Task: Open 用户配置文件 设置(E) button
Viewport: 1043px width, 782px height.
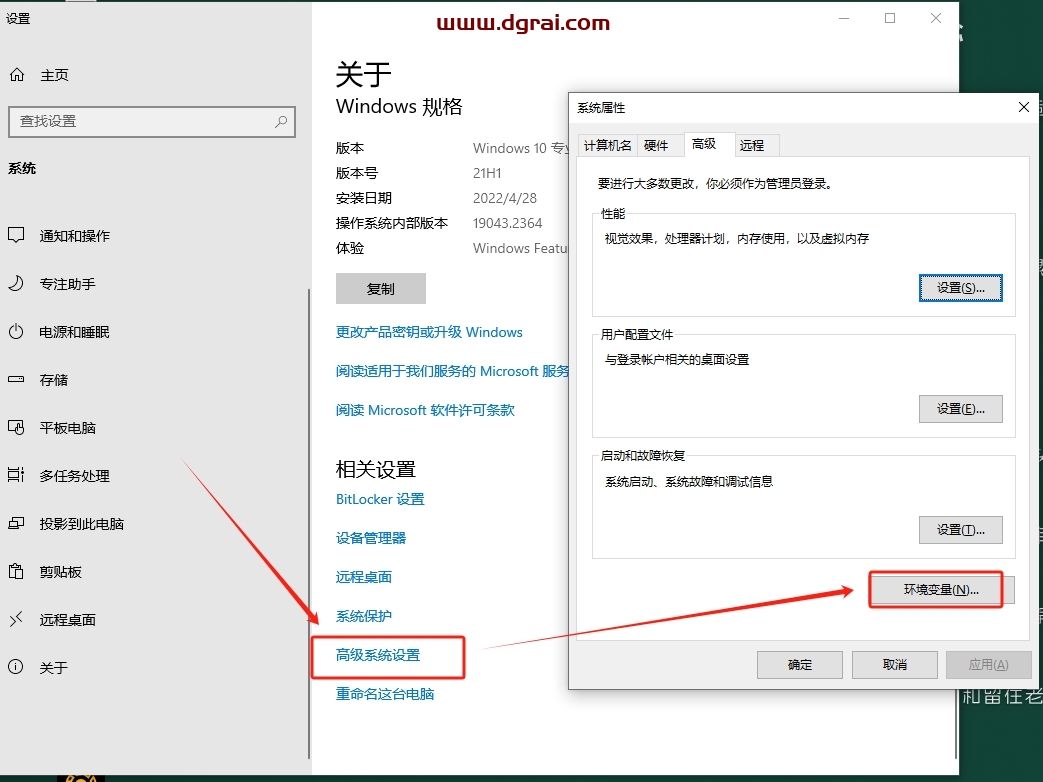Action: pyautogui.click(x=961, y=409)
